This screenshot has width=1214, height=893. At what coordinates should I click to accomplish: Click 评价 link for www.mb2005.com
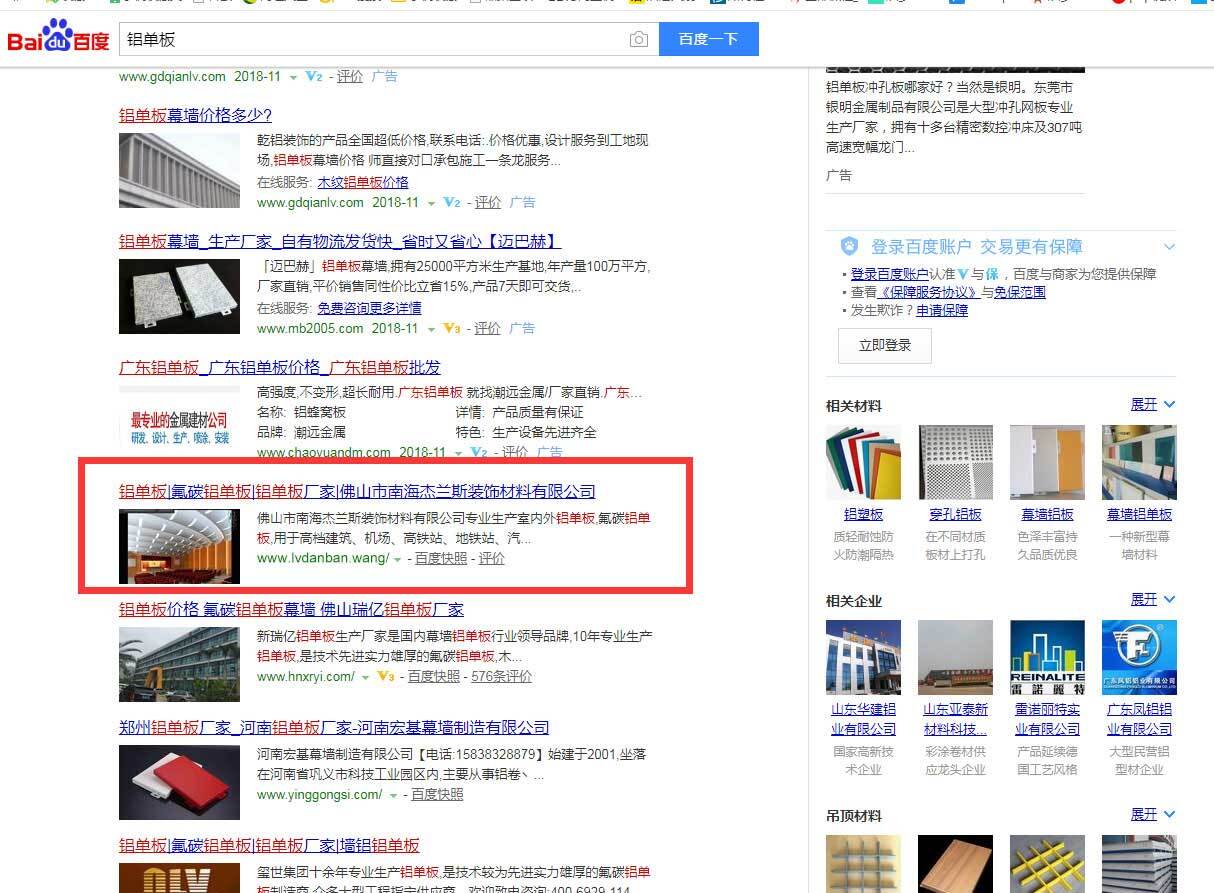pyautogui.click(x=488, y=328)
